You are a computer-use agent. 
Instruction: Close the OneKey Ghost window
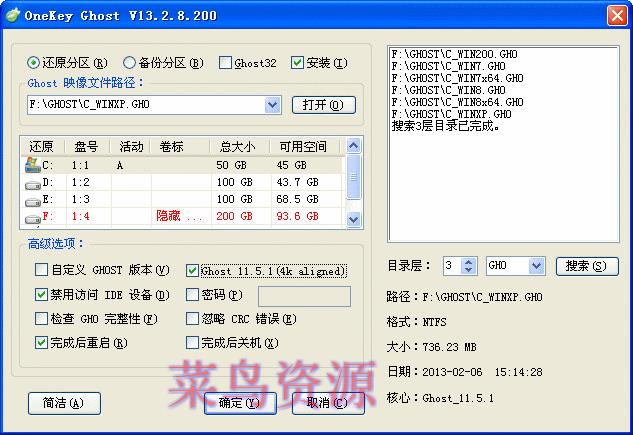(x=617, y=16)
